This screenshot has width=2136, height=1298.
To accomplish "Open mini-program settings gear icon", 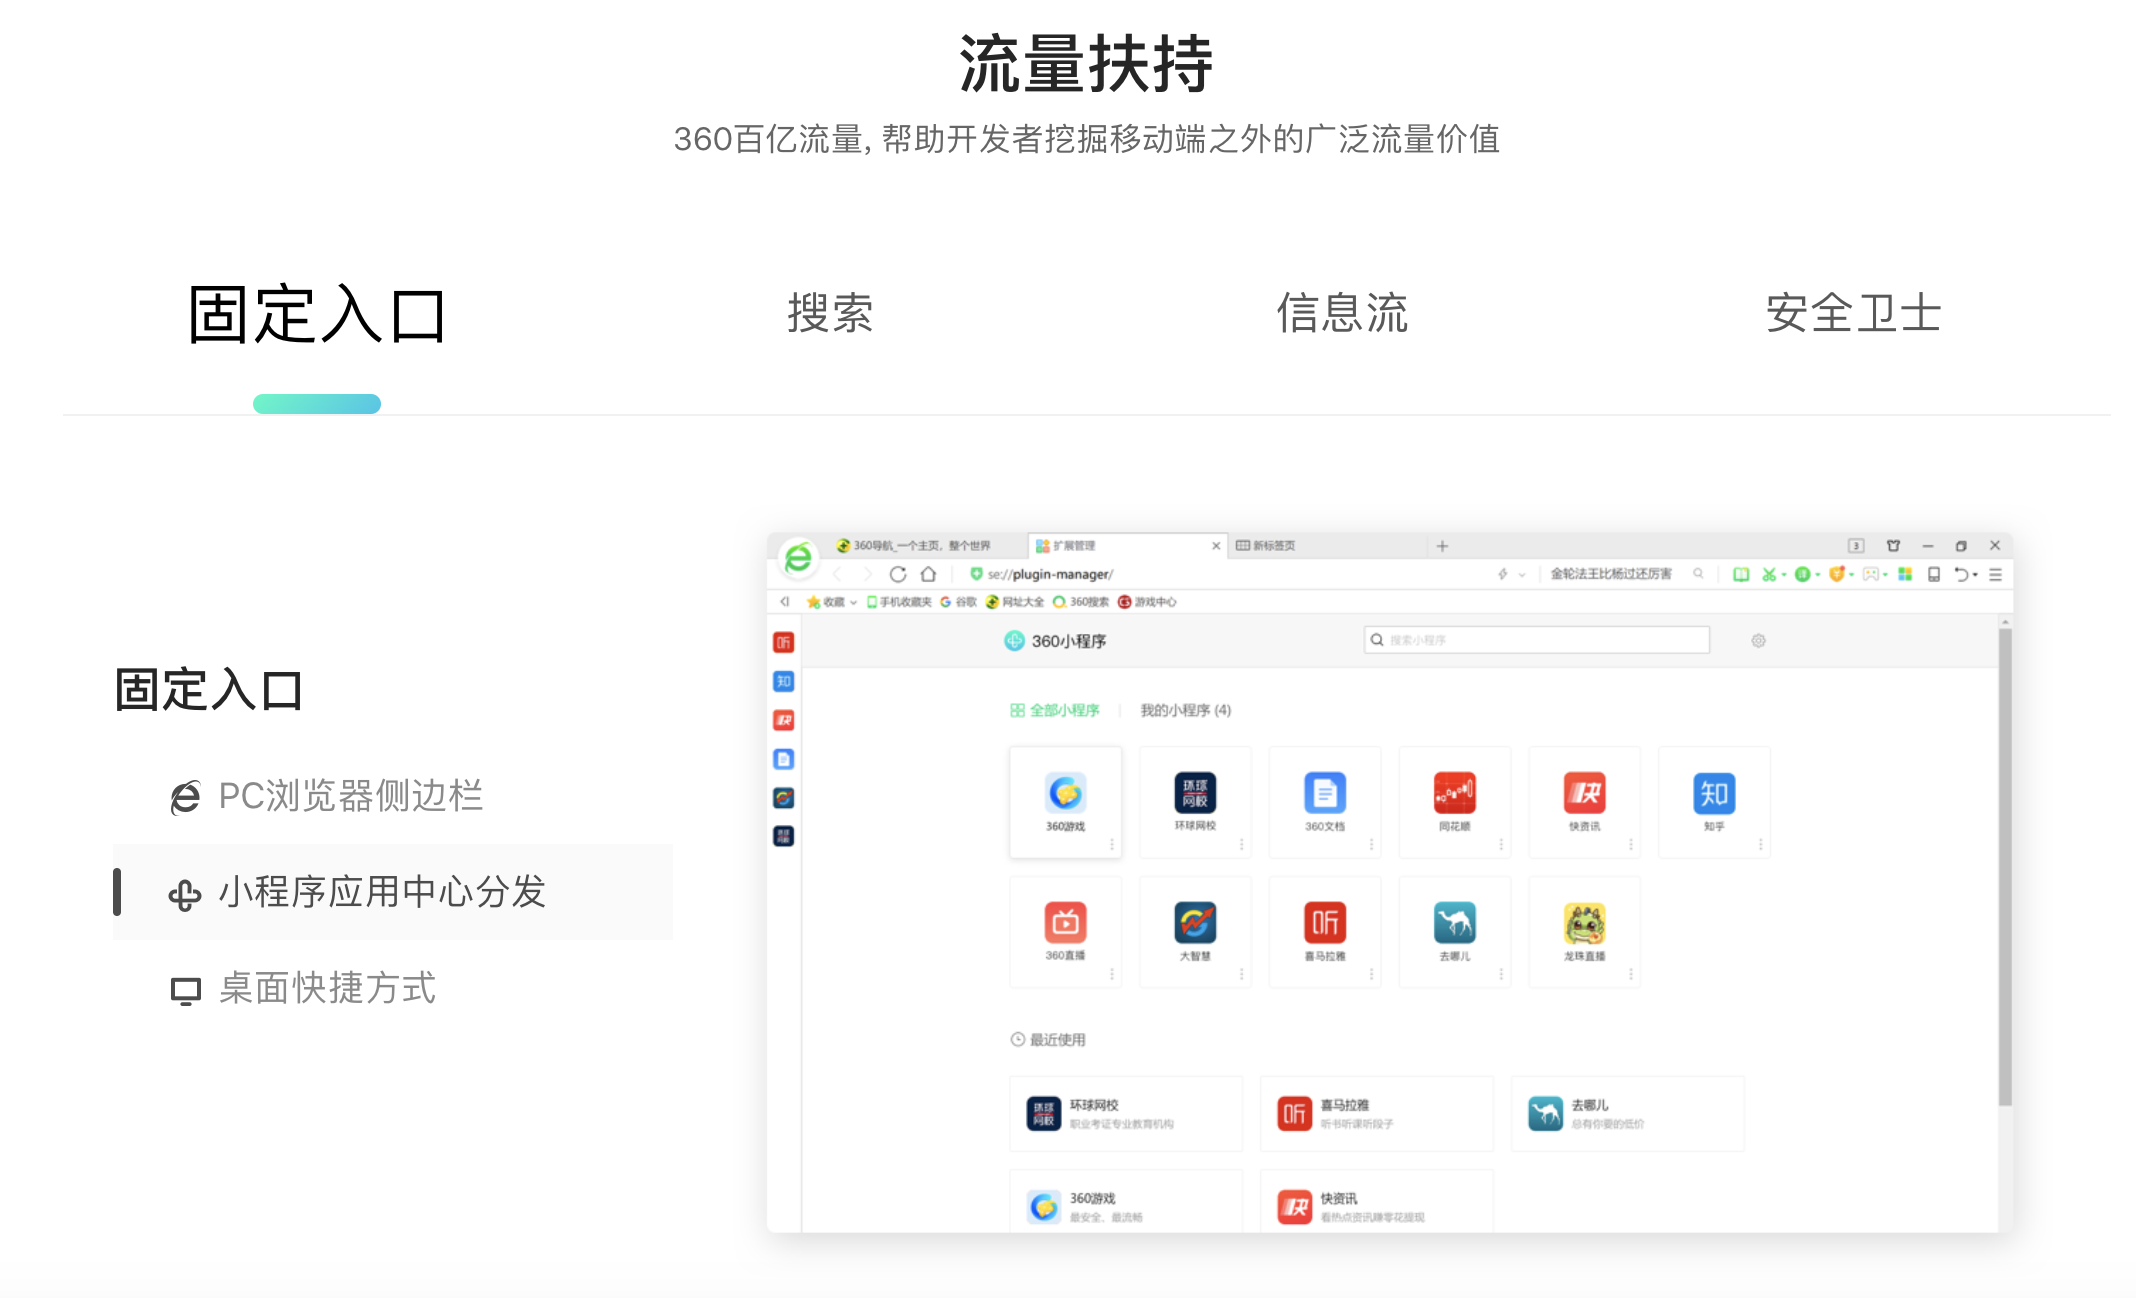I will (1758, 640).
